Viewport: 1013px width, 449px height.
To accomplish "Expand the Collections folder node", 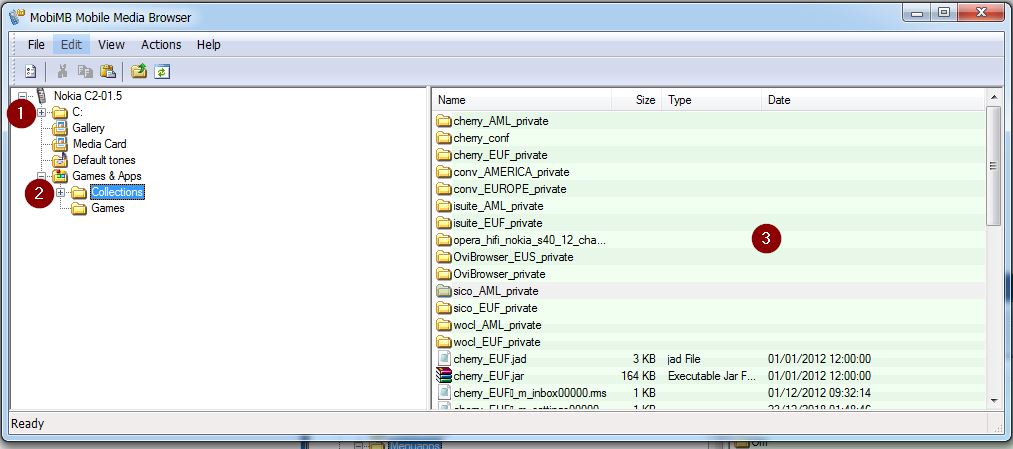I will click(x=61, y=193).
